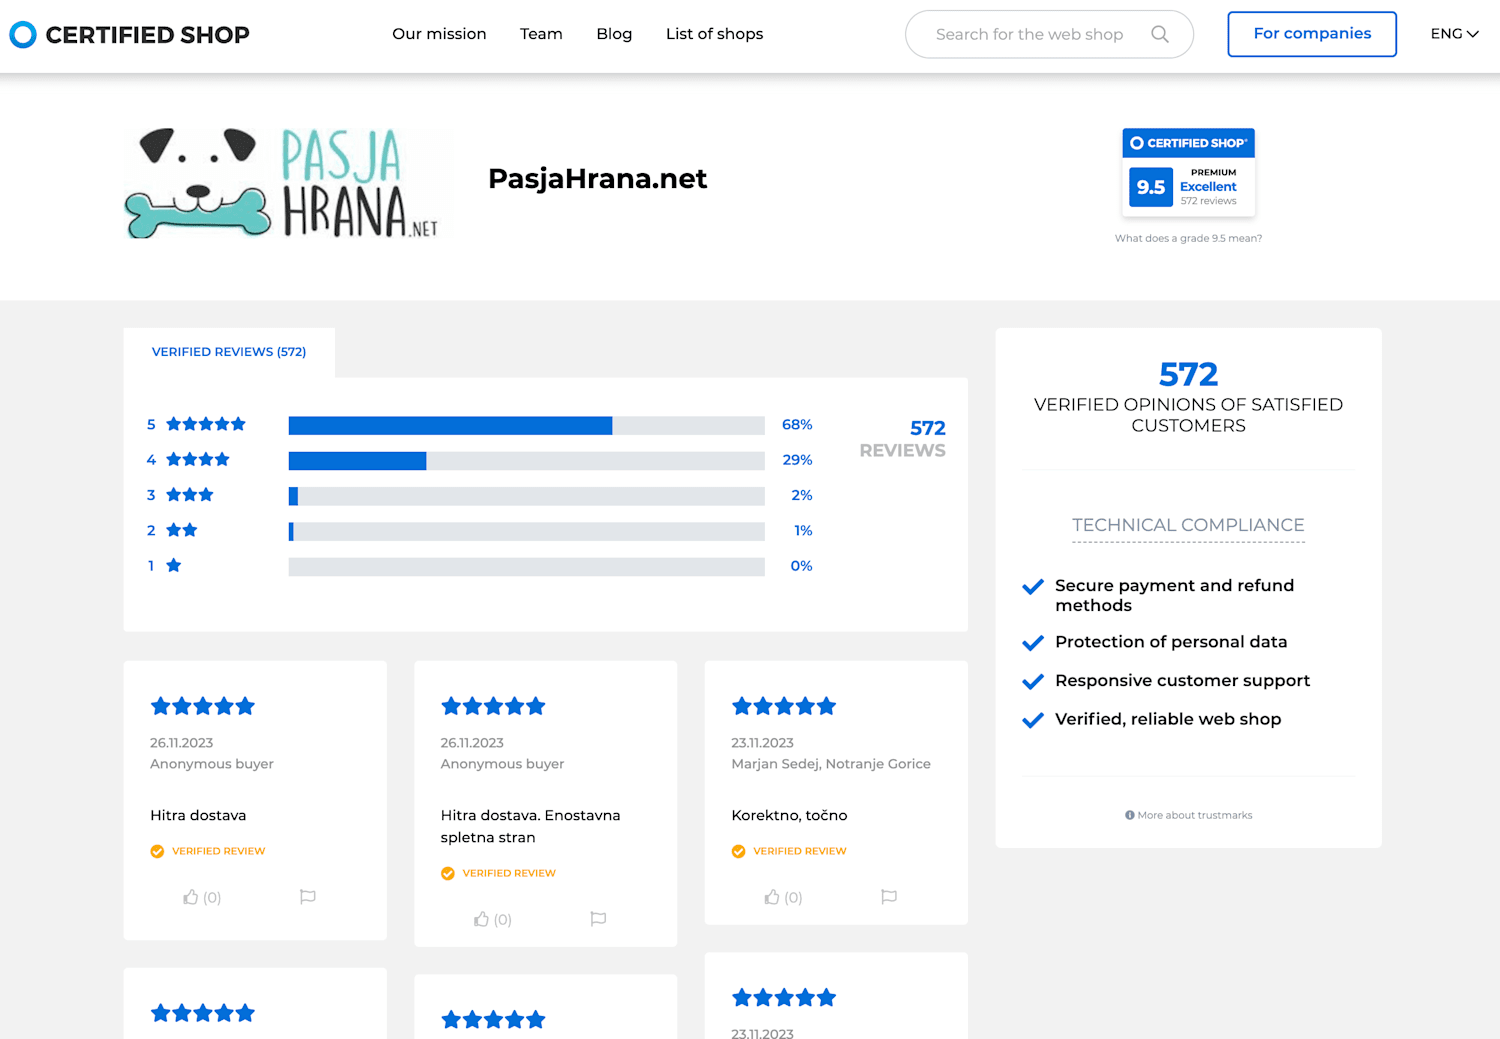Open the 'Our mission' menu item
The height and width of the screenshot is (1039, 1500).
[439, 34]
